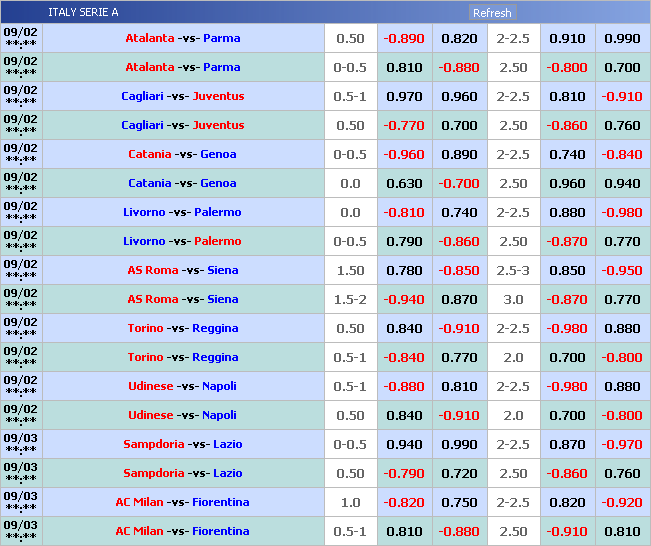This screenshot has width=651, height=546.
Task: Pick the -0.890 odds for Atalanta
Action: tap(404, 39)
